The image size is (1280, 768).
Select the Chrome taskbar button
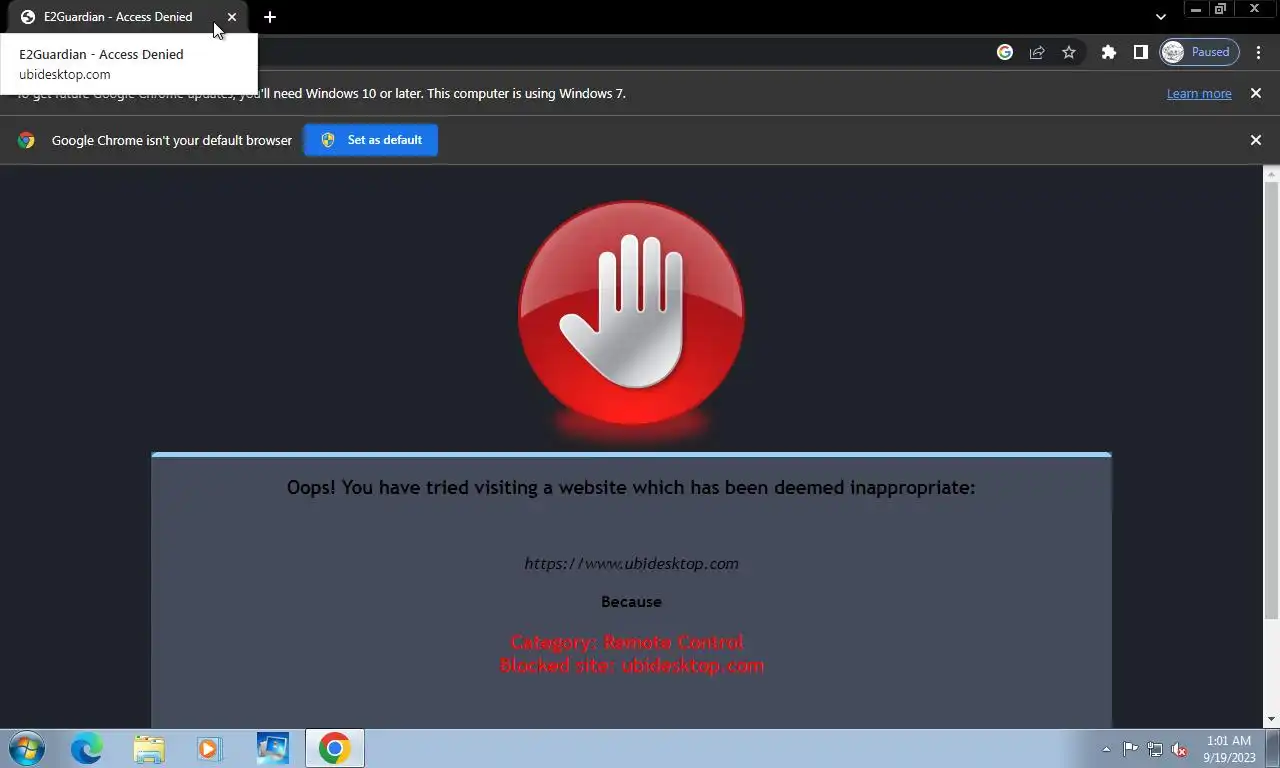pyautogui.click(x=335, y=748)
